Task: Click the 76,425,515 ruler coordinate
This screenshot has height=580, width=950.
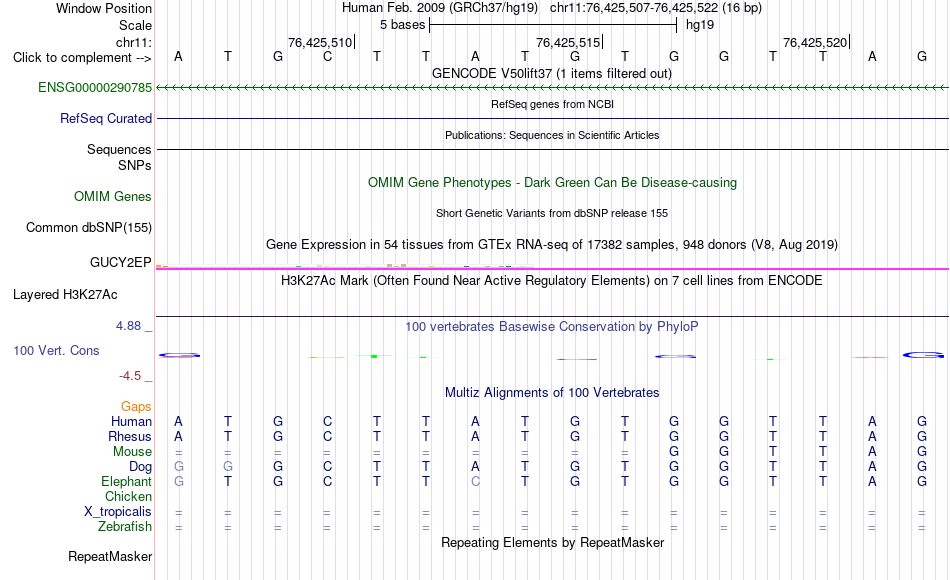Action: click(568, 42)
